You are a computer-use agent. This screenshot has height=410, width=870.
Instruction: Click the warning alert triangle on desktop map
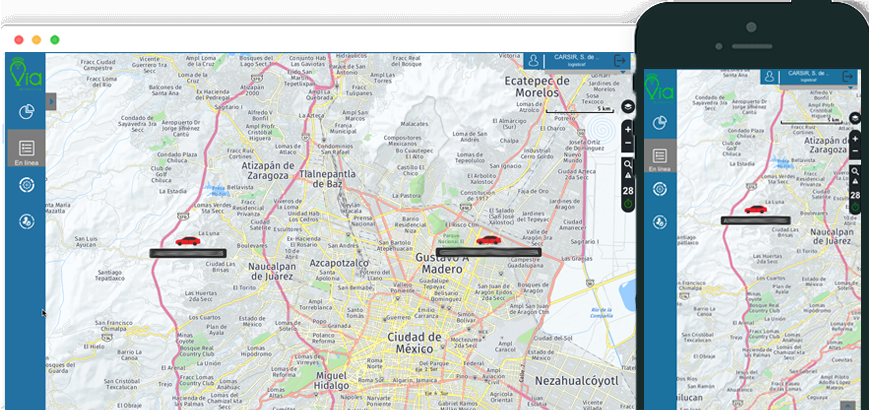[628, 176]
